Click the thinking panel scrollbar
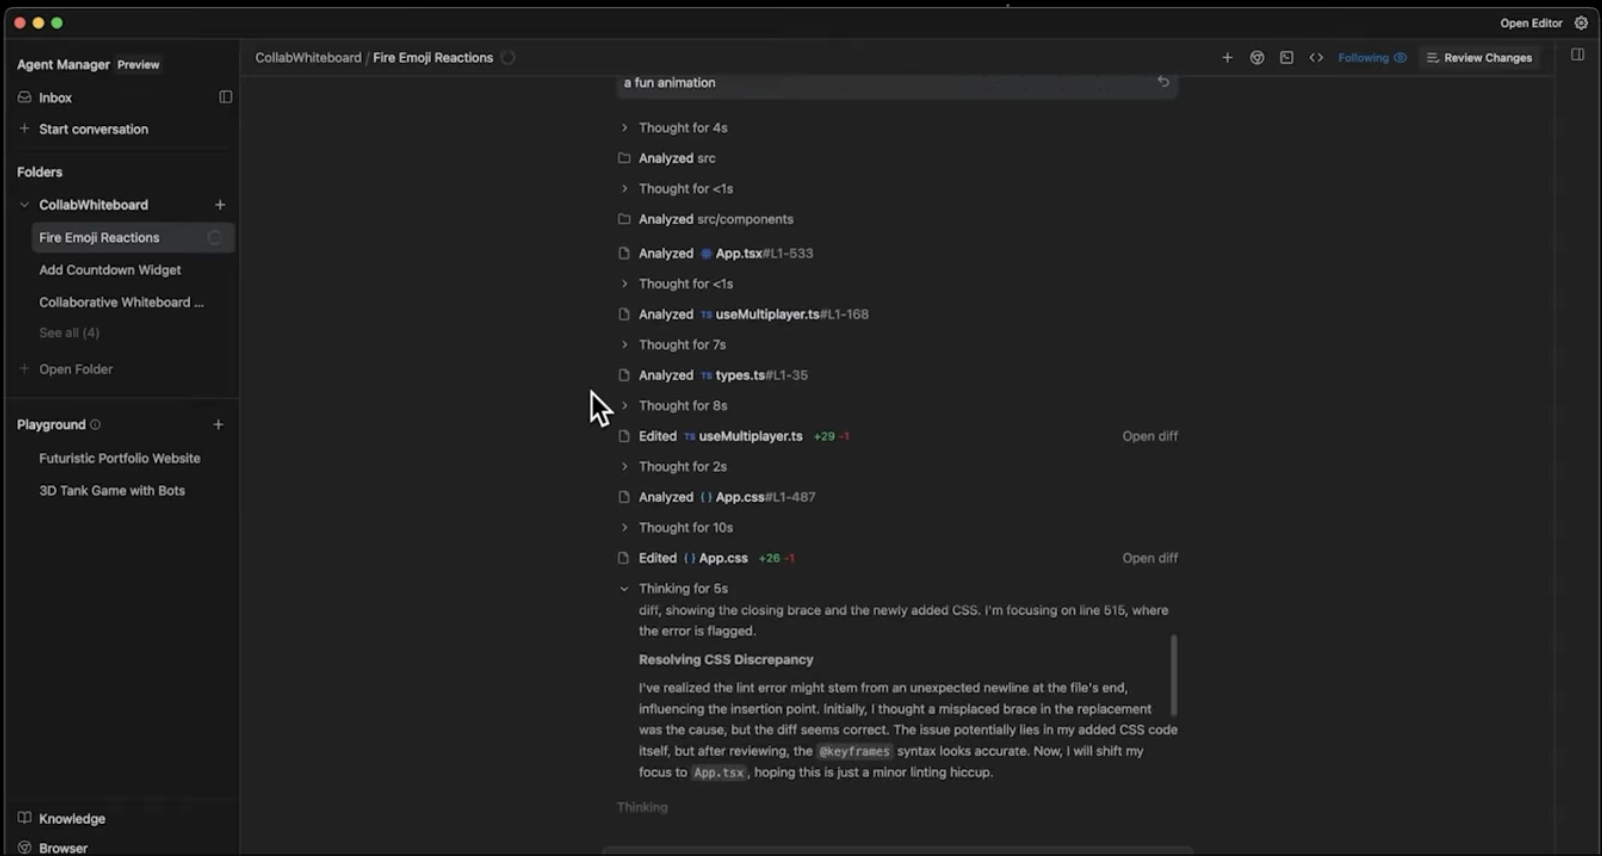Screen dimensions: 1602x856 pyautogui.click(x=1173, y=675)
